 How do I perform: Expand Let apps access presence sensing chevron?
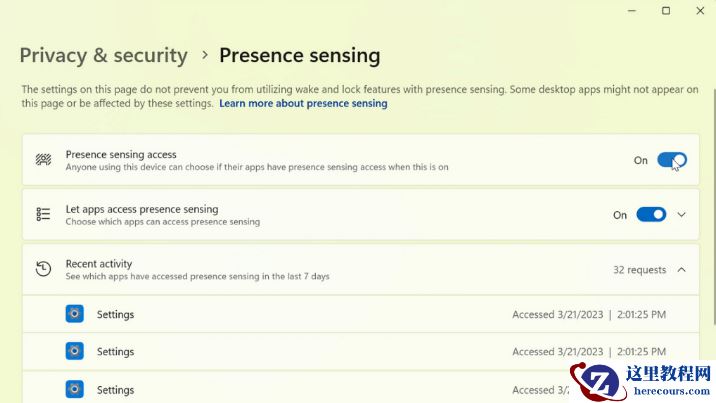pos(682,214)
